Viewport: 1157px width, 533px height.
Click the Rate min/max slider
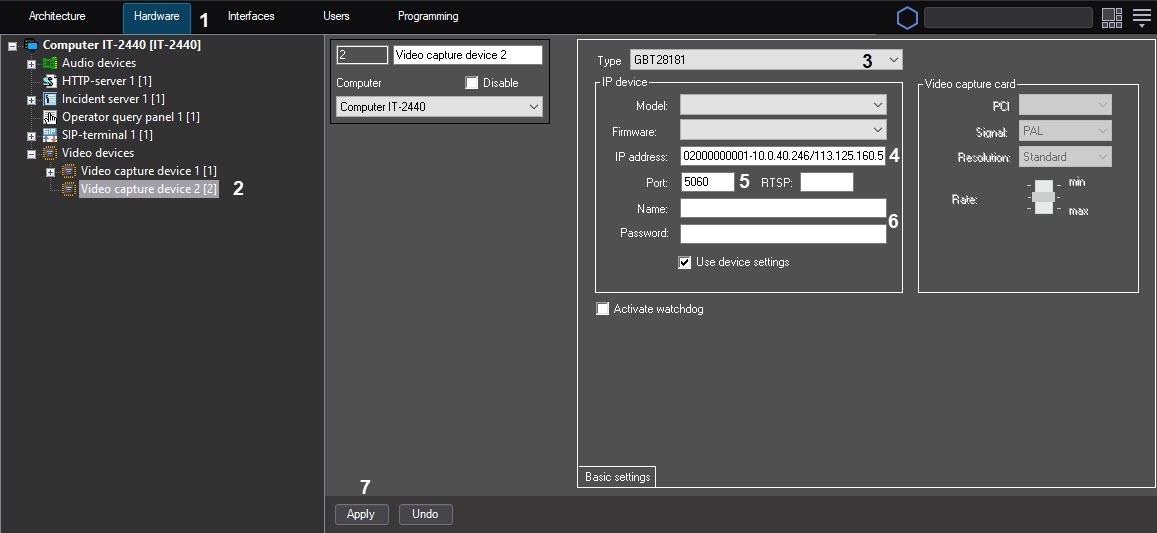(1043, 197)
